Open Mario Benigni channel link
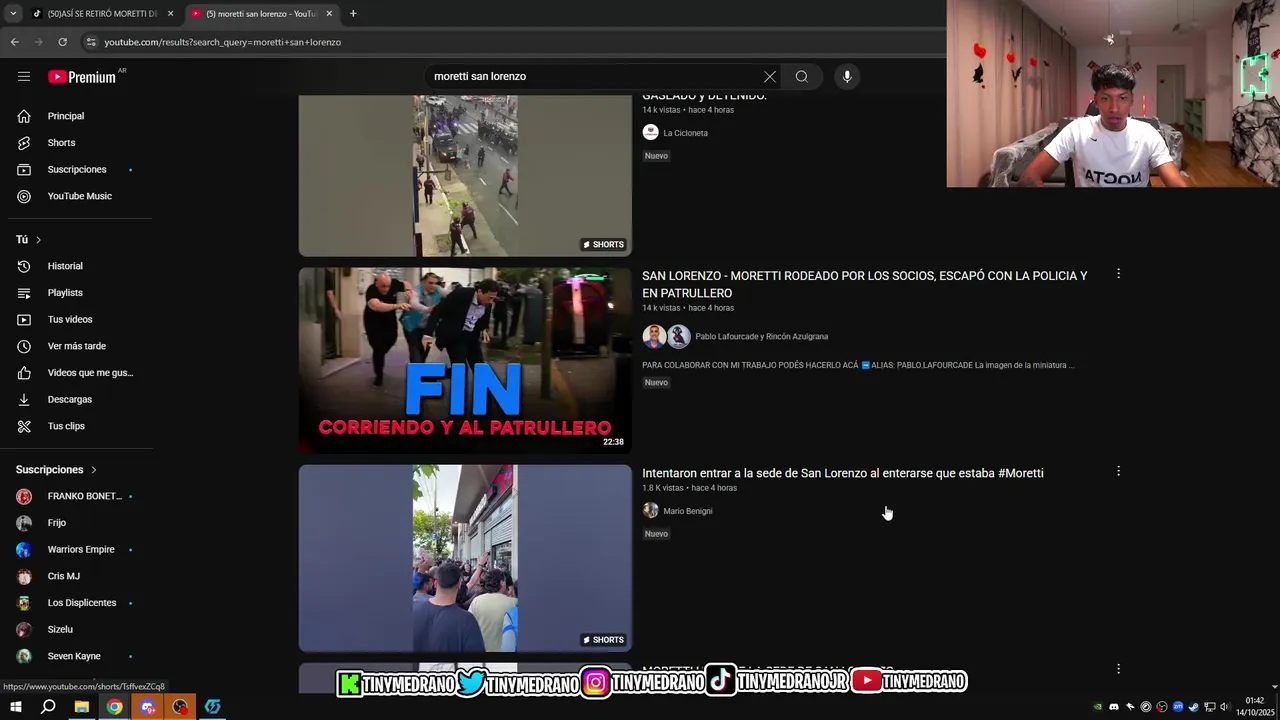This screenshot has height=720, width=1280. (x=688, y=511)
